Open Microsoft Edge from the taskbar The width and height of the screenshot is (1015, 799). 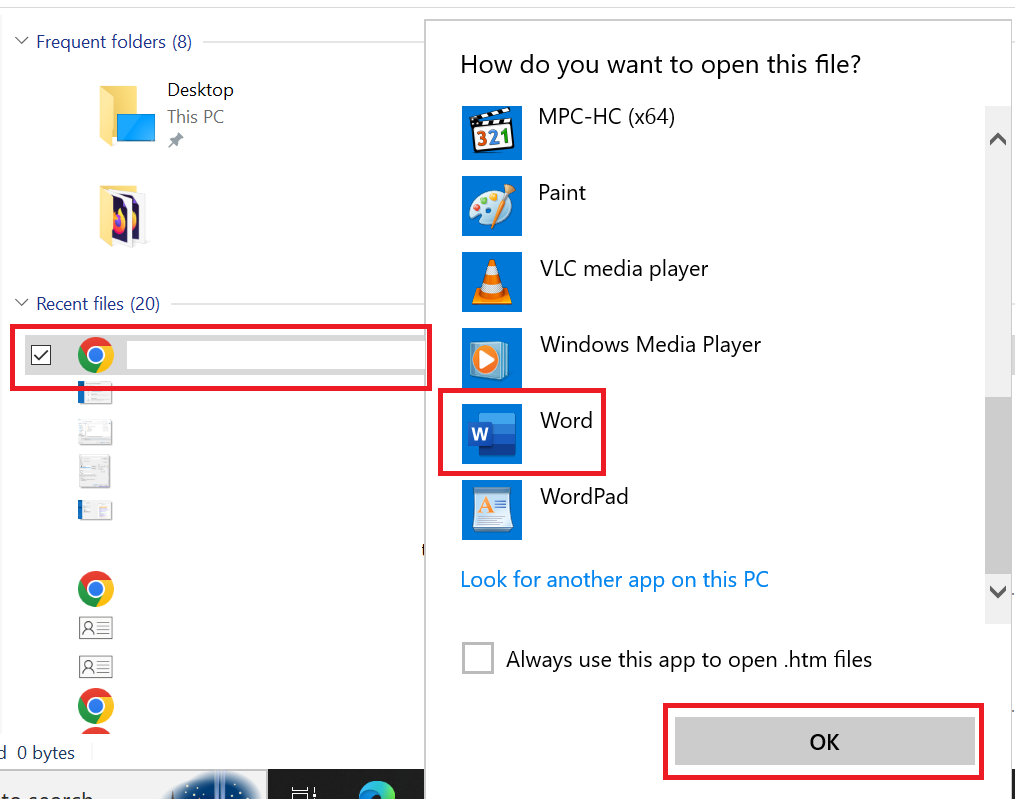[377, 791]
